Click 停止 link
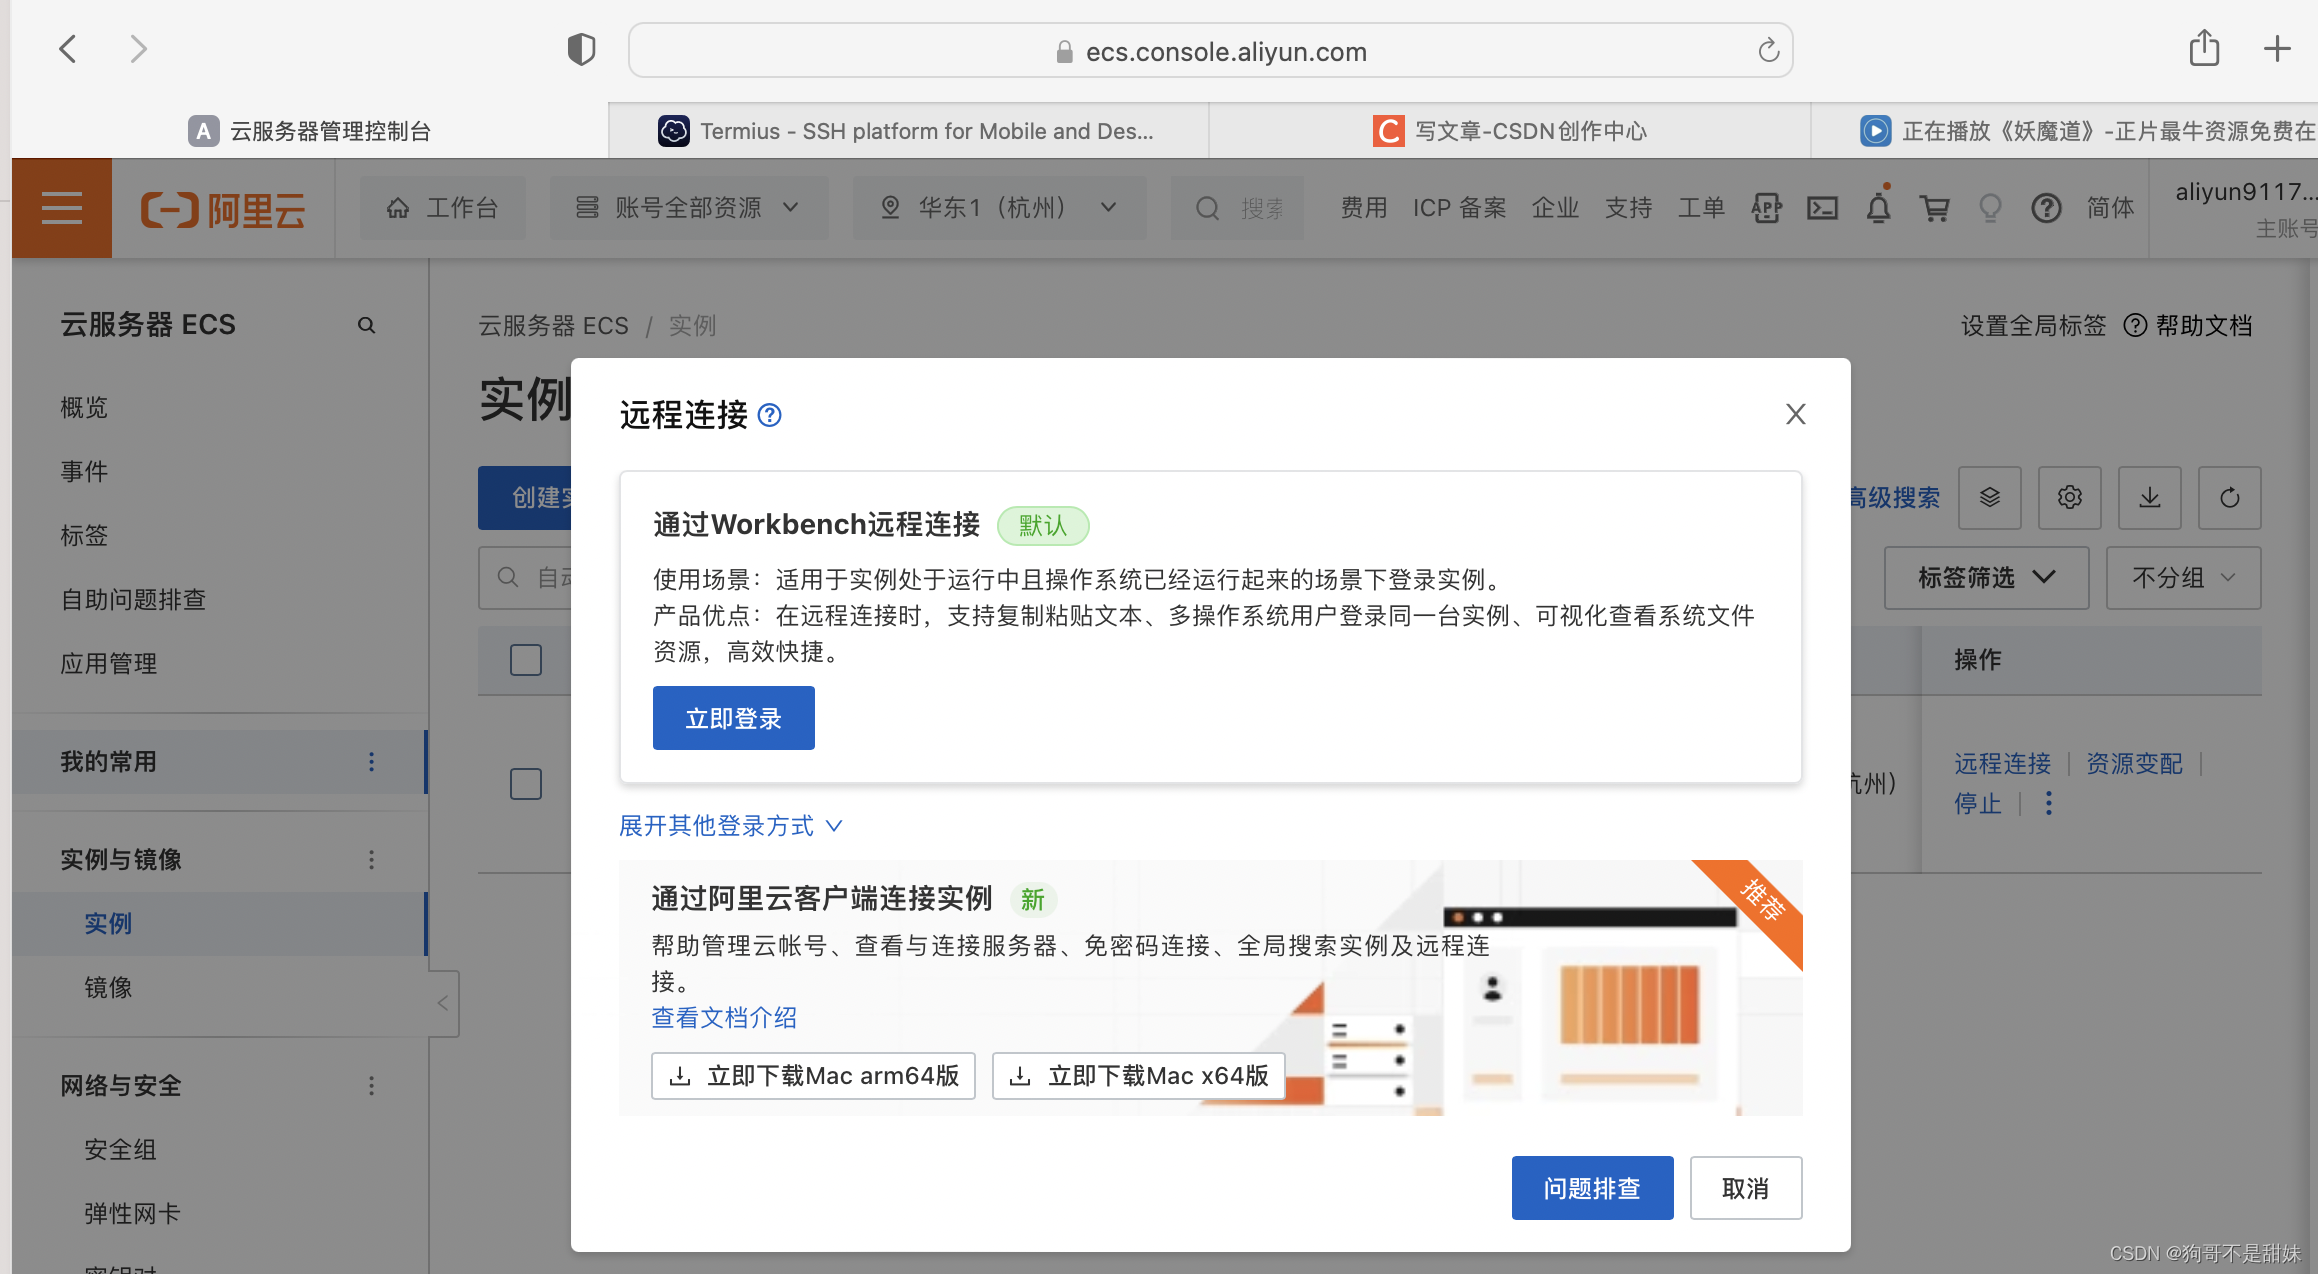The image size is (2318, 1274). point(1978,804)
